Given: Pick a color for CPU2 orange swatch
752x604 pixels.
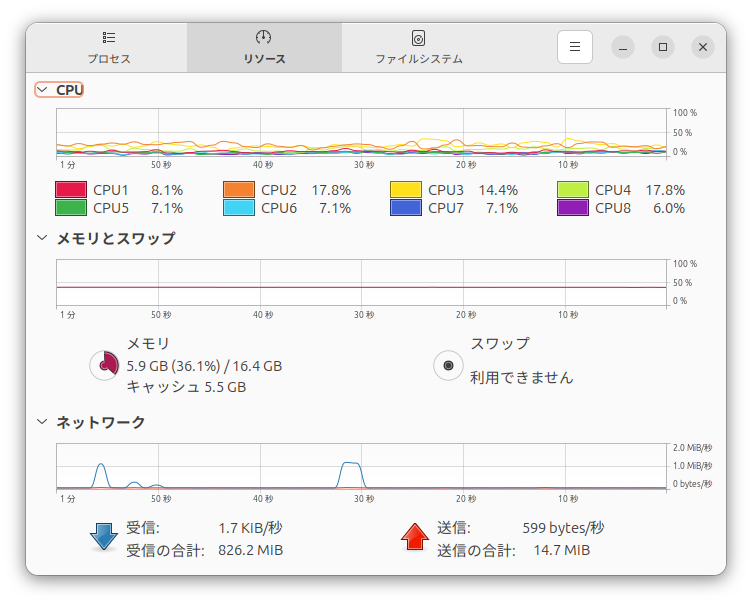Looking at the screenshot, I should tap(239, 190).
